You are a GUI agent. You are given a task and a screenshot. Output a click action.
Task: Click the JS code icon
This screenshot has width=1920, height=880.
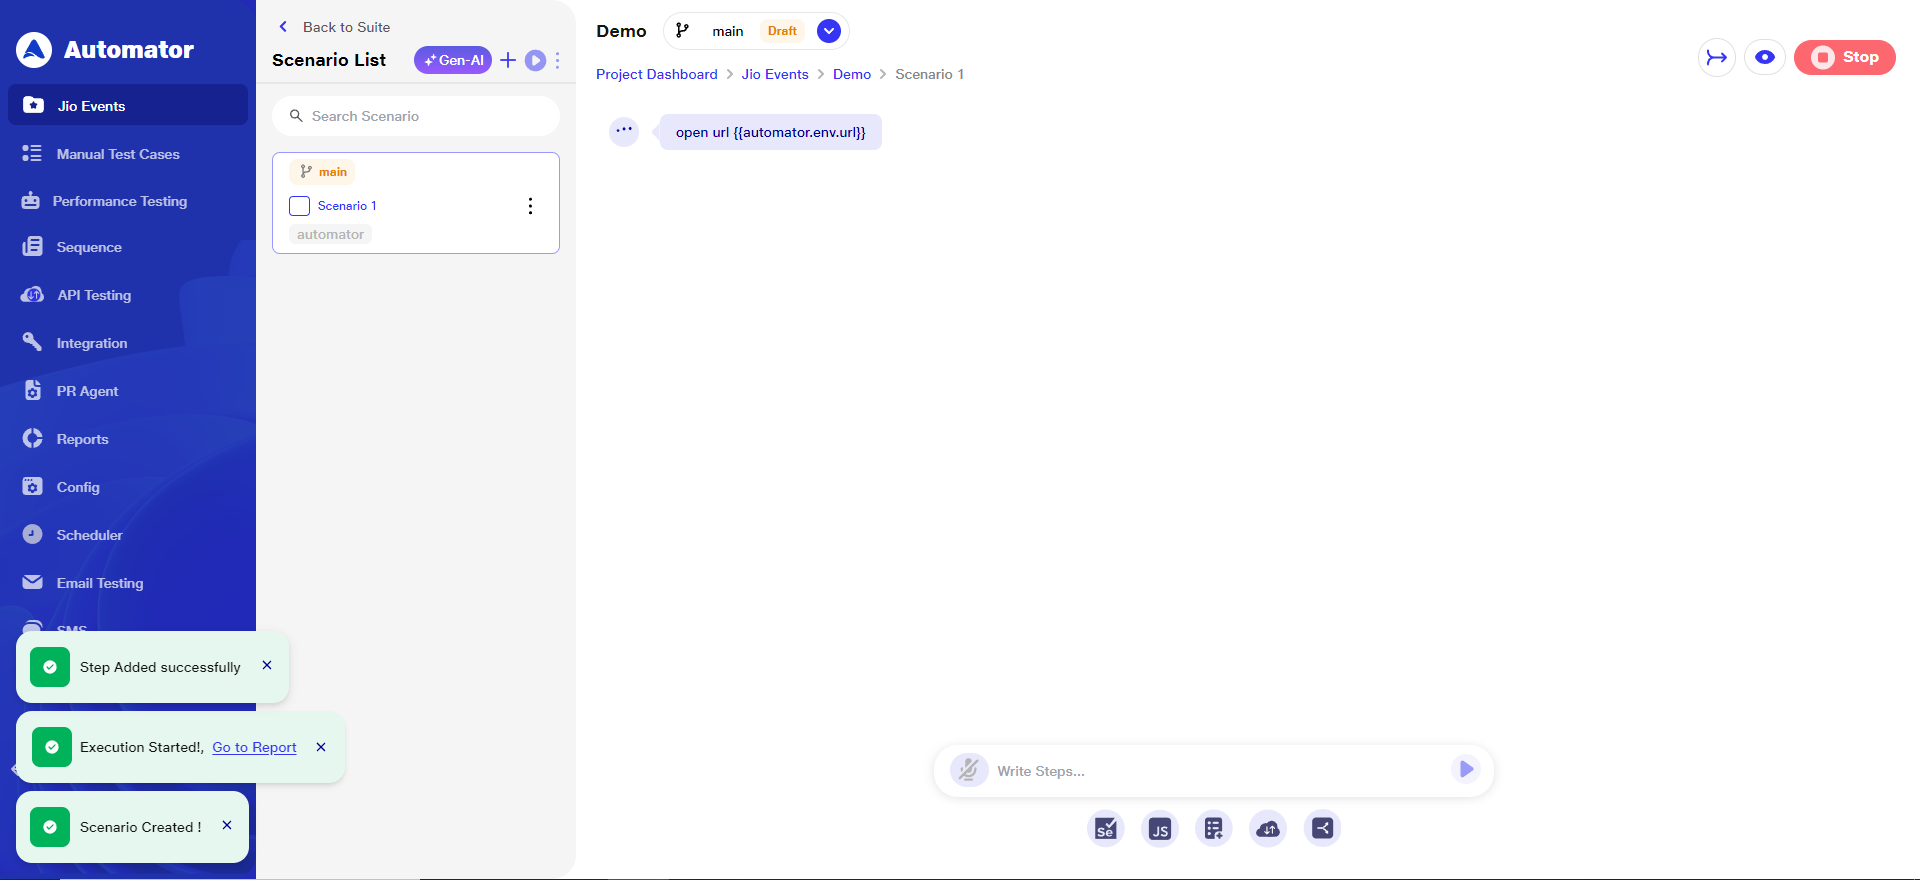click(1159, 828)
